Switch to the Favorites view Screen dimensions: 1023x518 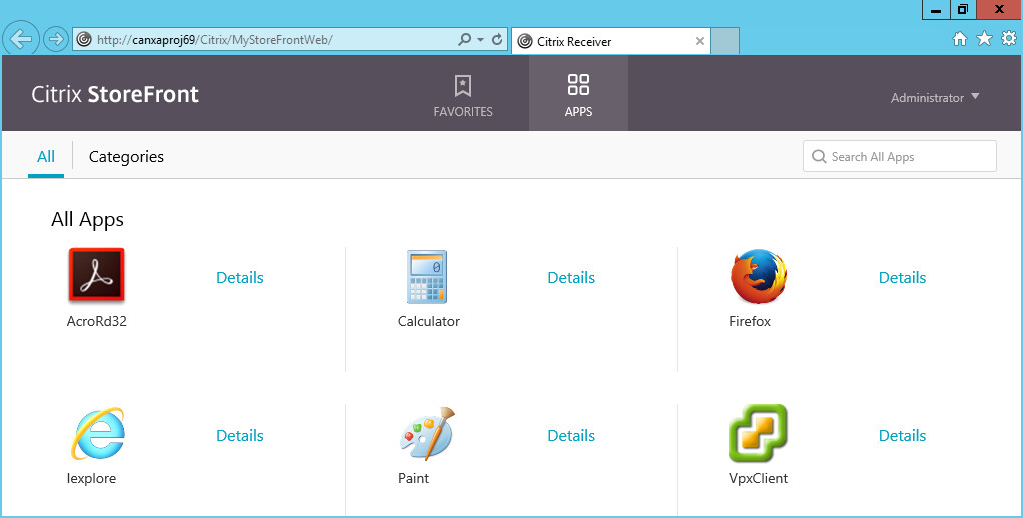coord(463,95)
